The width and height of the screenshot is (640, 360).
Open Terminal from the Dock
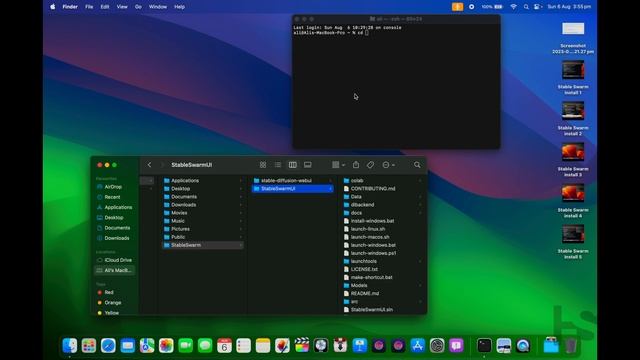pyautogui.click(x=484, y=346)
